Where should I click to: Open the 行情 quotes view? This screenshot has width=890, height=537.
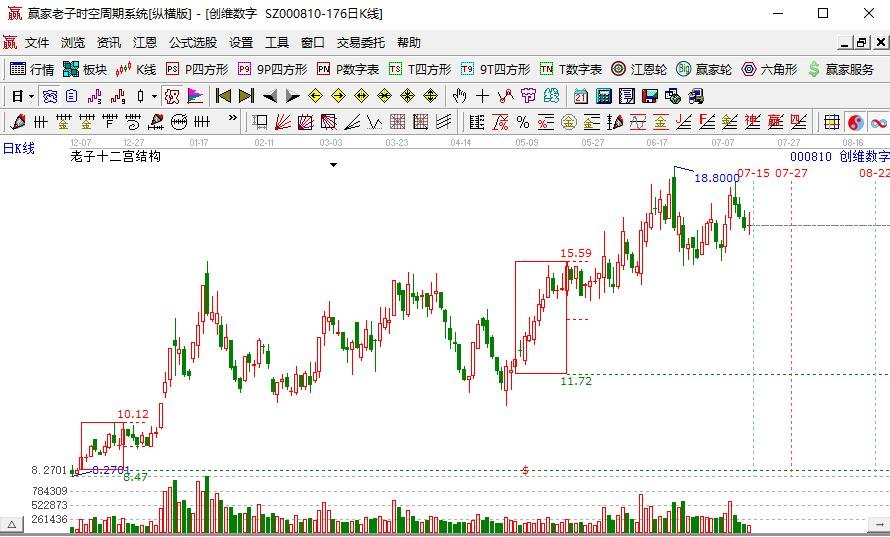[32, 69]
